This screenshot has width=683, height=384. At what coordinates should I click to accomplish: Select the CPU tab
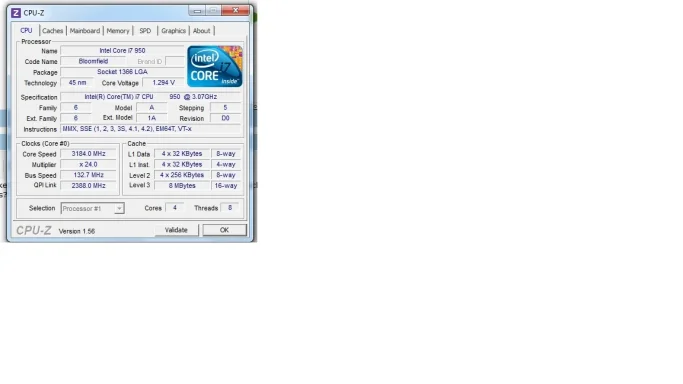pos(26,30)
